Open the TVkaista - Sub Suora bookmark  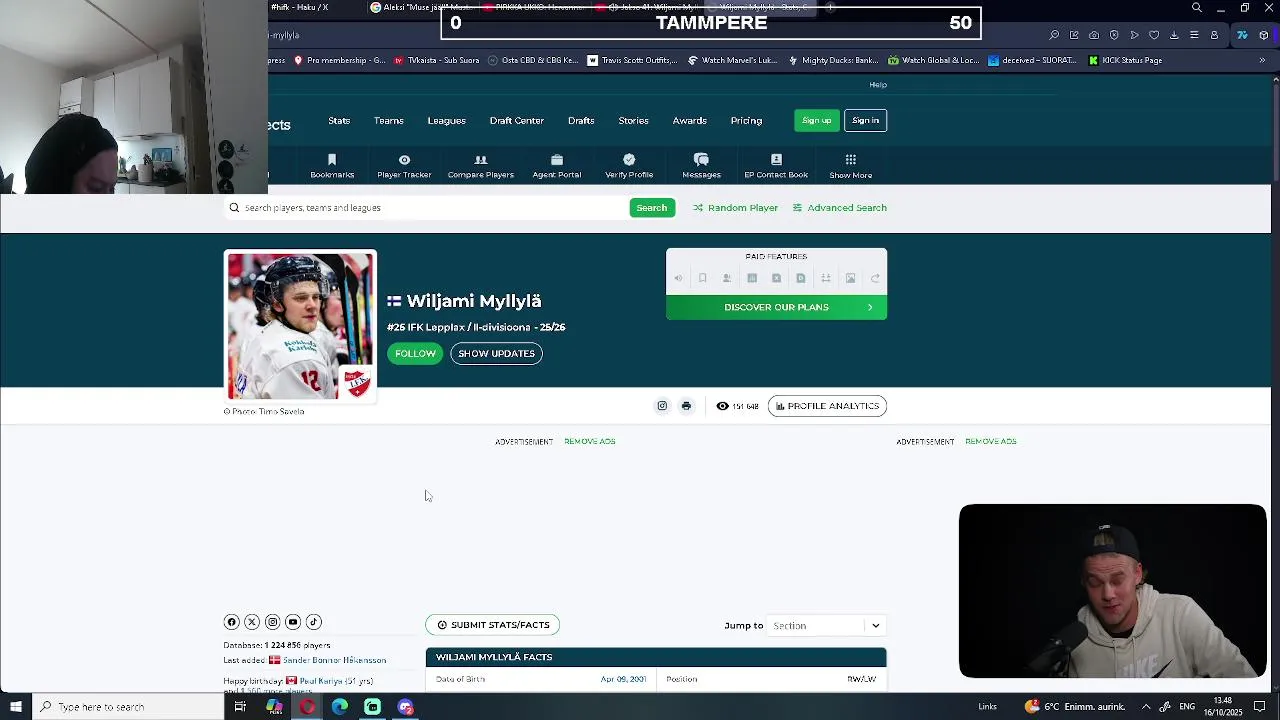[436, 60]
